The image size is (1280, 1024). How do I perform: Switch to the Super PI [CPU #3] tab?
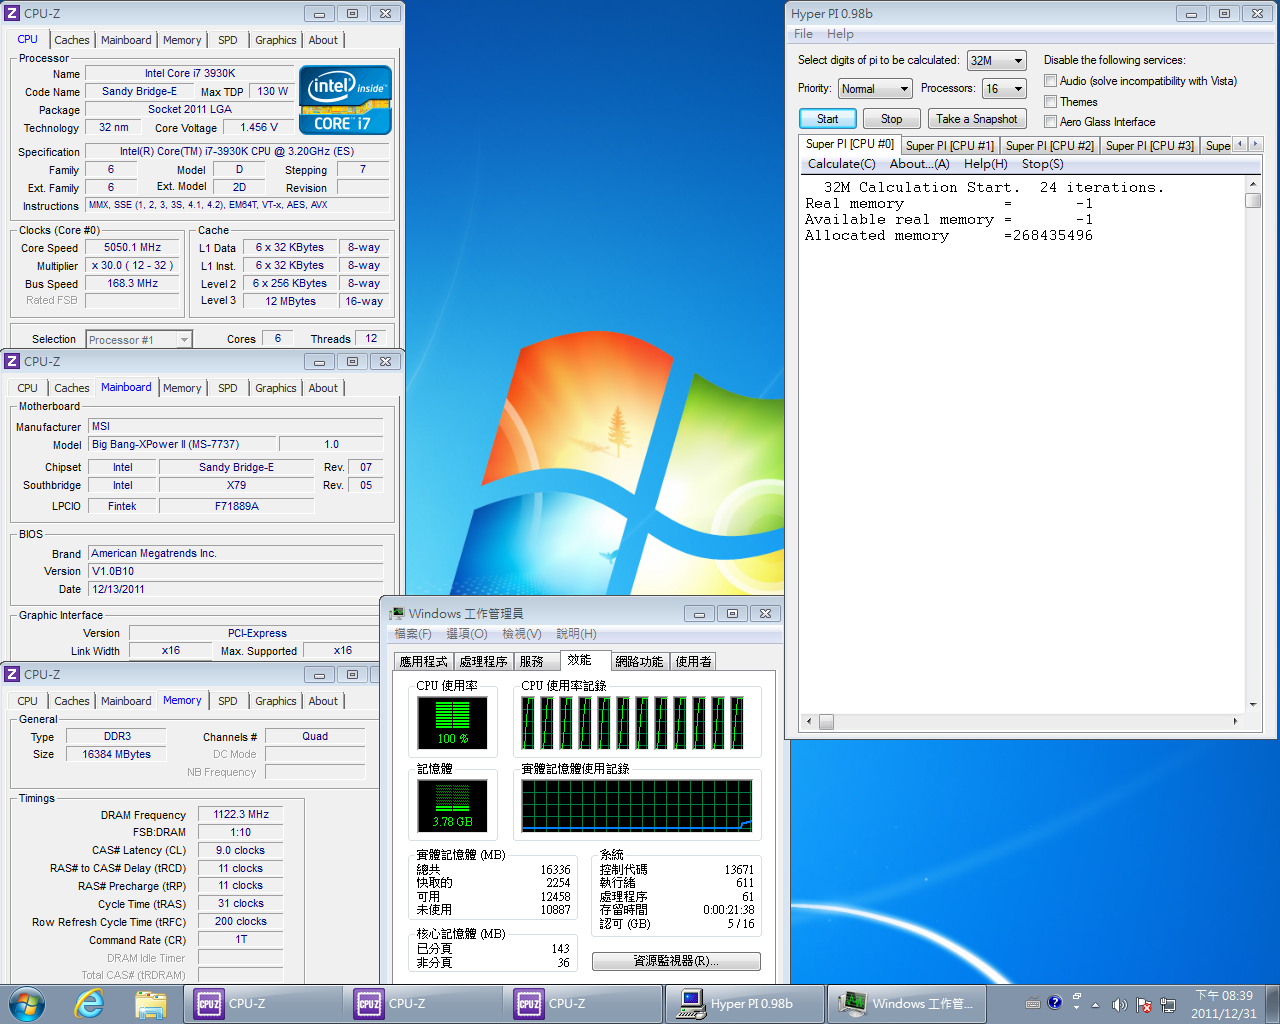(x=1149, y=146)
